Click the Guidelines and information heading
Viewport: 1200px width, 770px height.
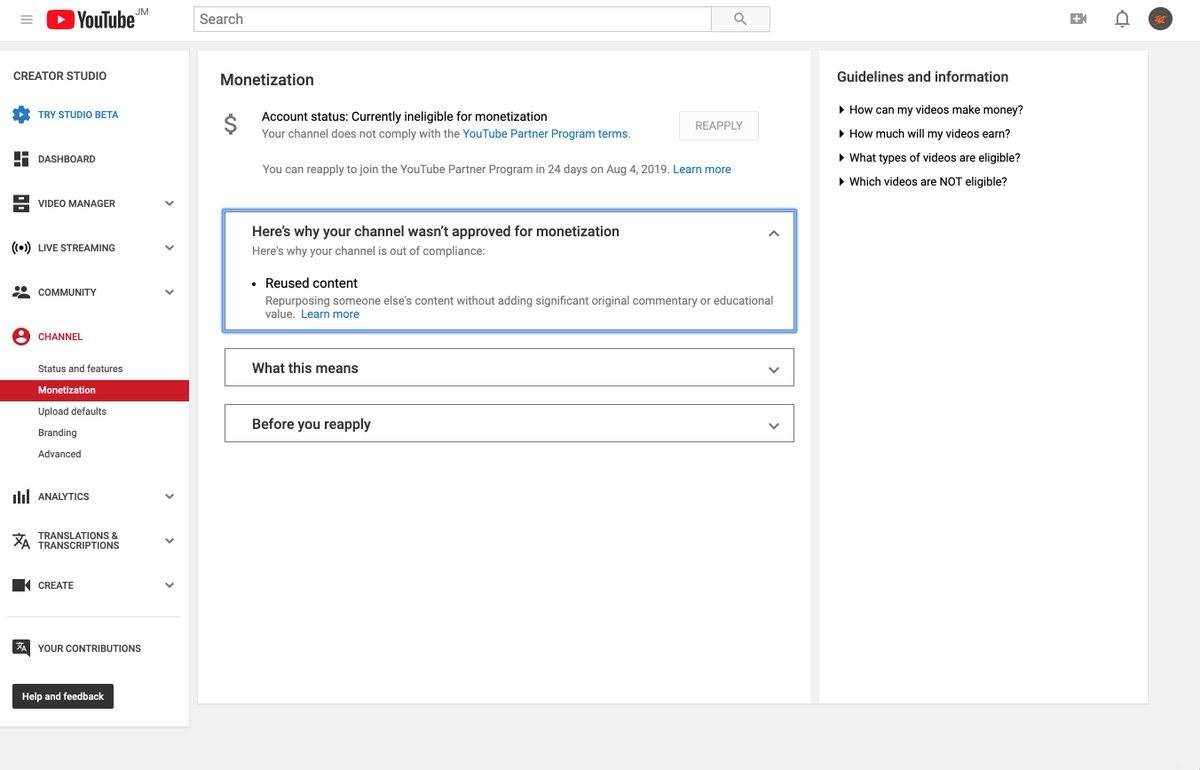coord(922,77)
